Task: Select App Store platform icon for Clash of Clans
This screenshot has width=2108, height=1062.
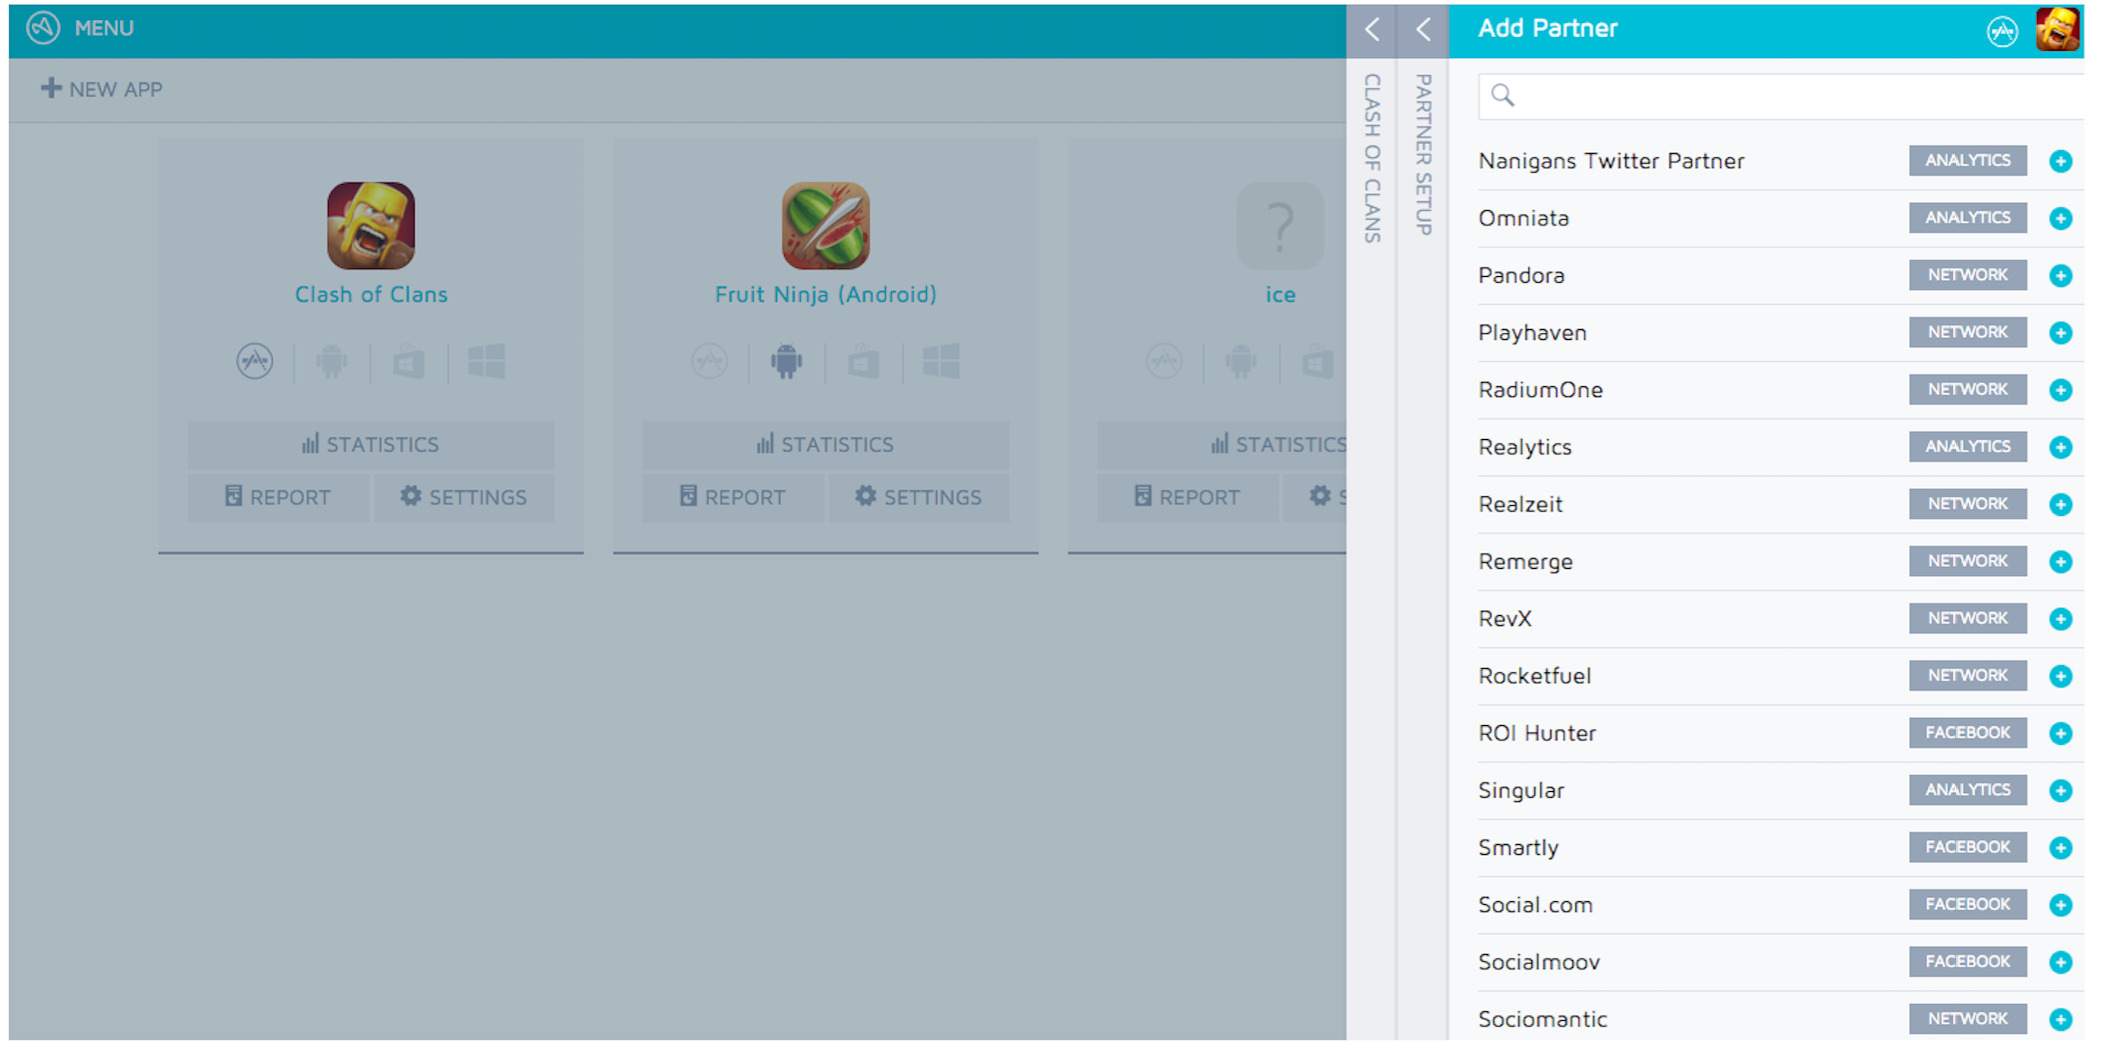Action: click(x=255, y=361)
